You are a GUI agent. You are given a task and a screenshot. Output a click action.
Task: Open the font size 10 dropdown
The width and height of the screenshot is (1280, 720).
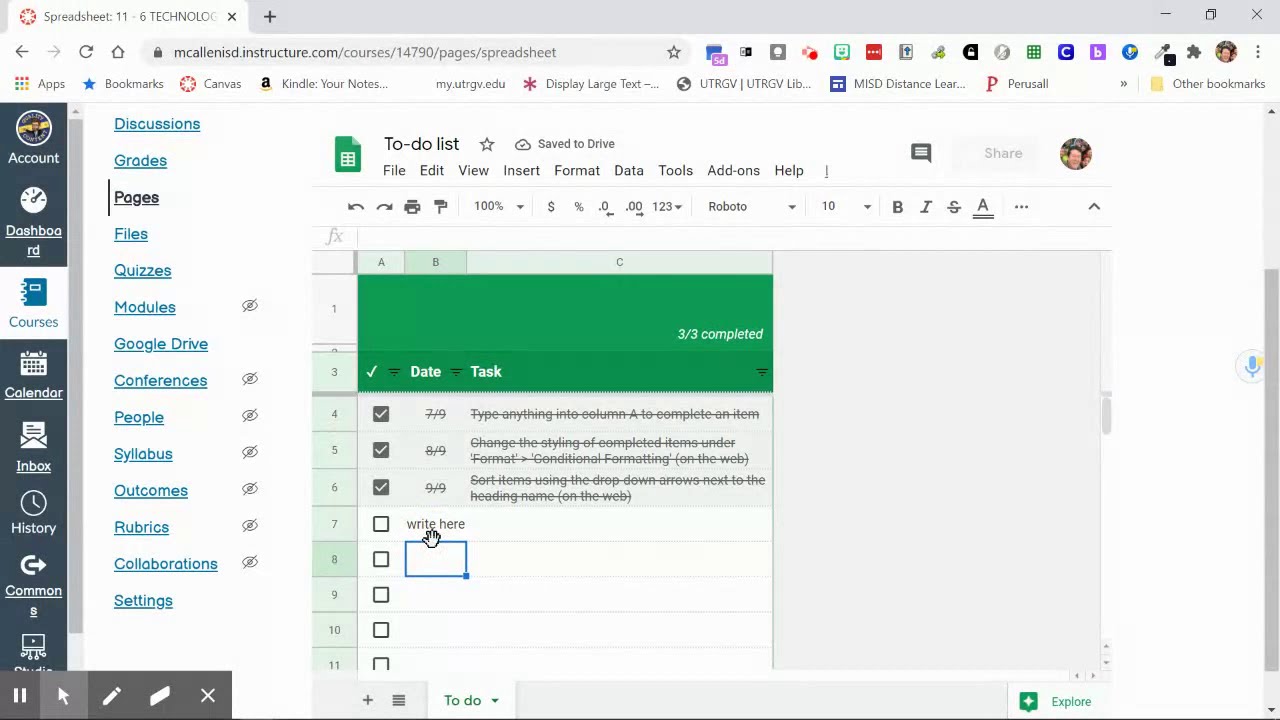(x=846, y=207)
